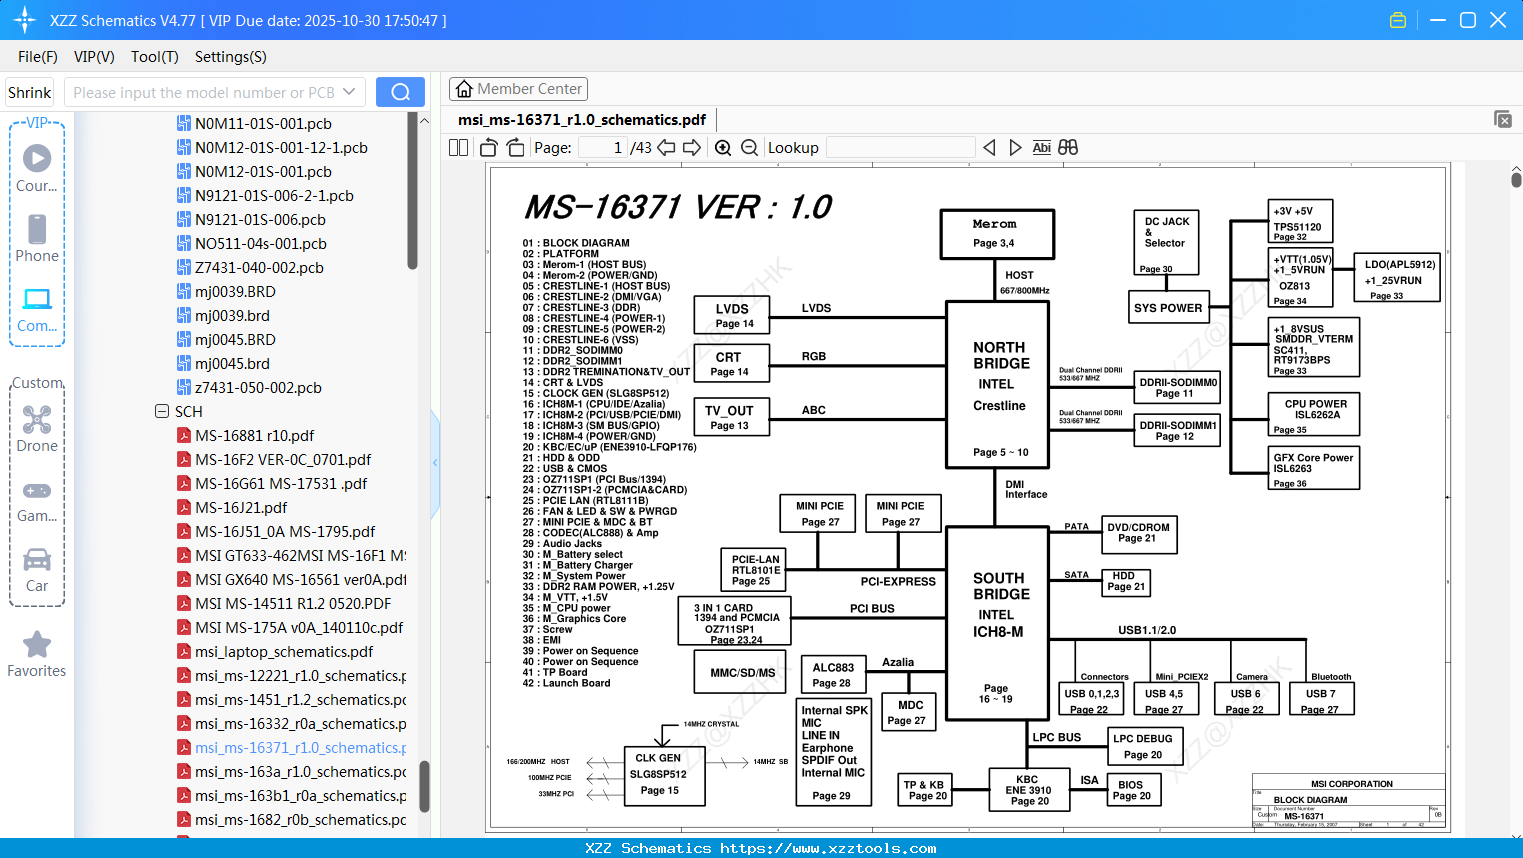Click the binoculars search icon
Screen dimensions: 1523x858
click(x=1068, y=148)
